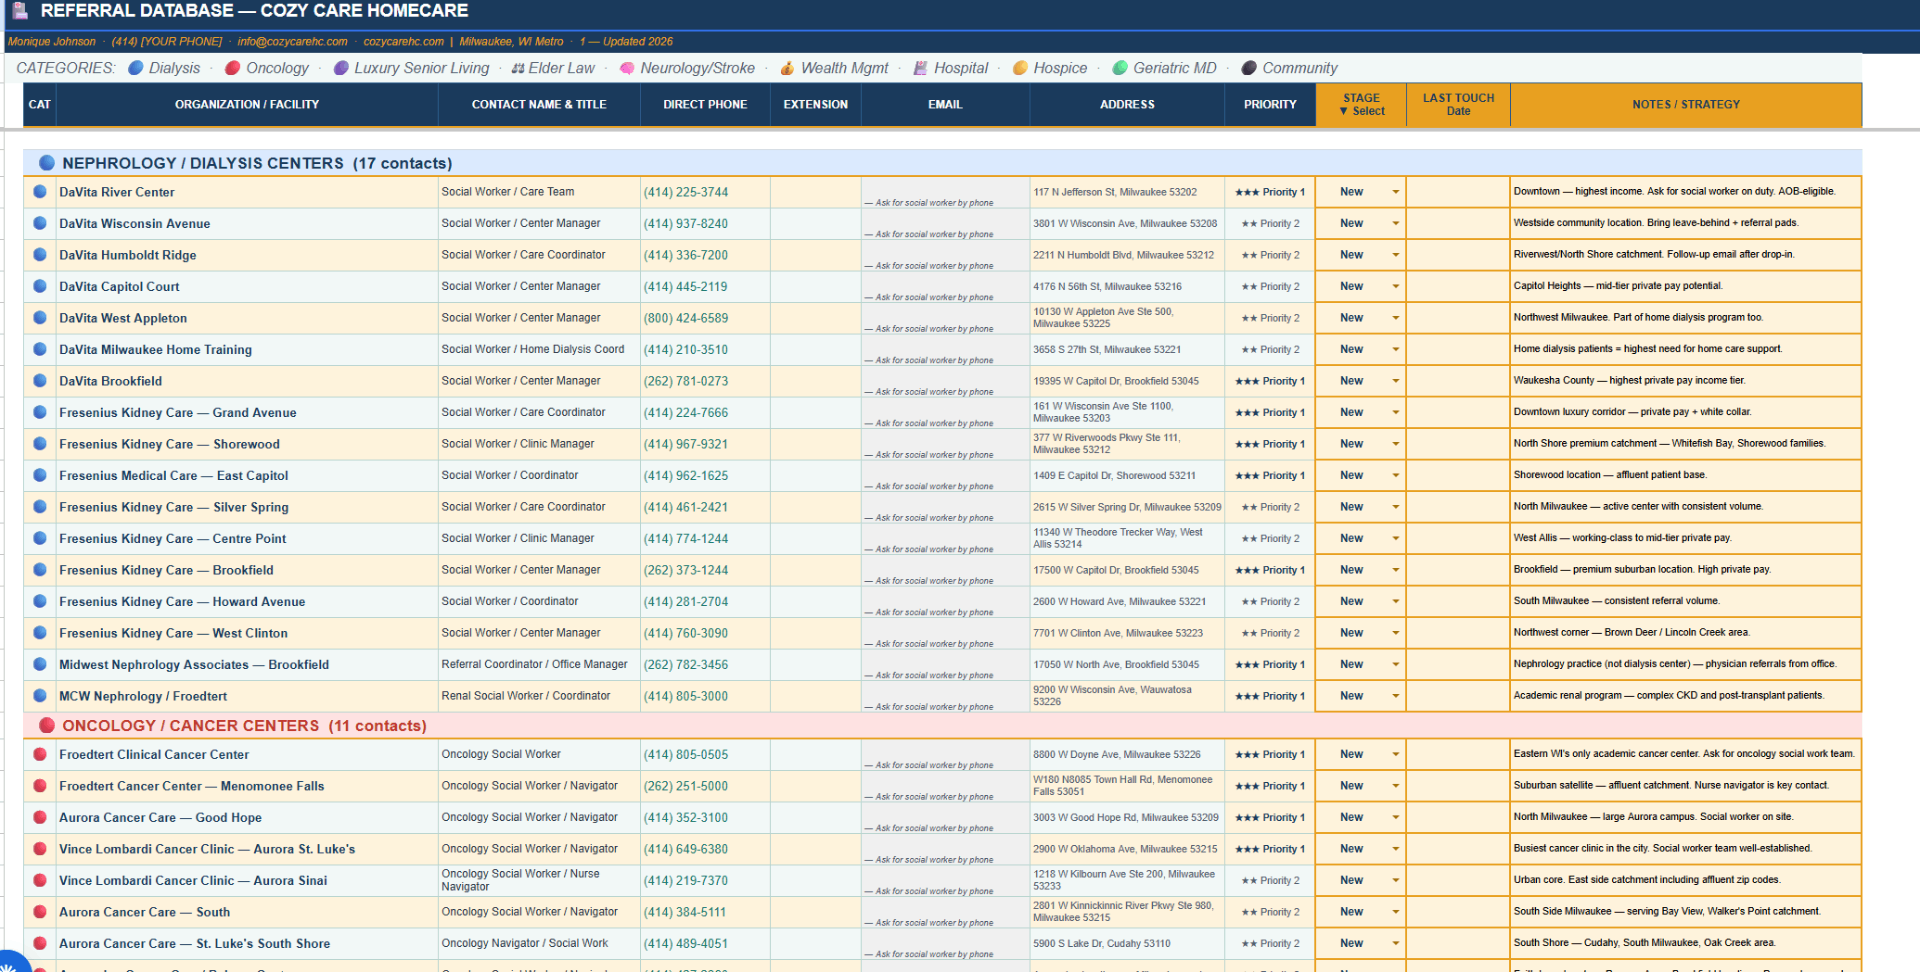This screenshot has width=1920, height=972.
Task: Click phone number (800) 424-6589
Action: coord(686,318)
